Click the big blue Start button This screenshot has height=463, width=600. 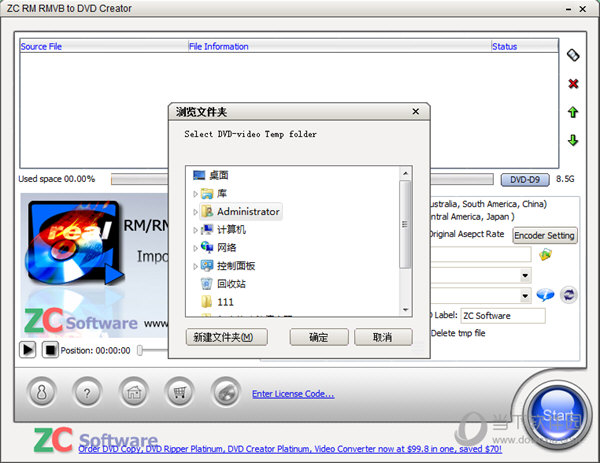click(x=557, y=416)
